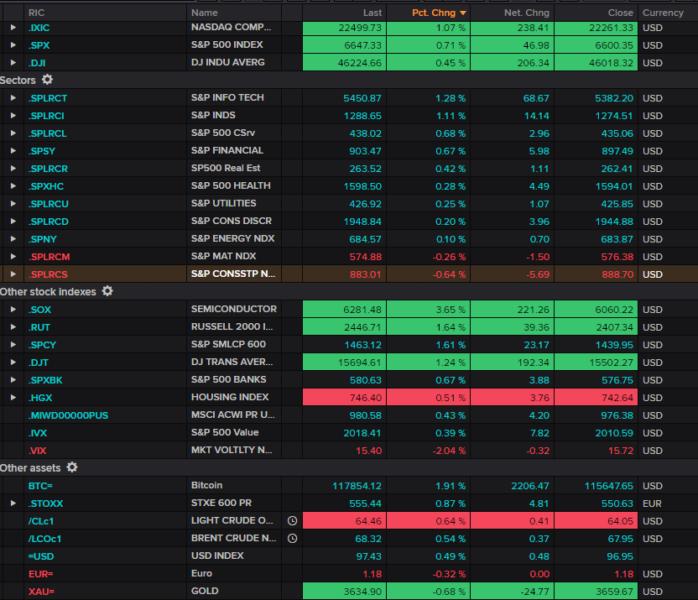
Task: Toggle the Pct. Chng sort arrow
Action: click(x=463, y=13)
